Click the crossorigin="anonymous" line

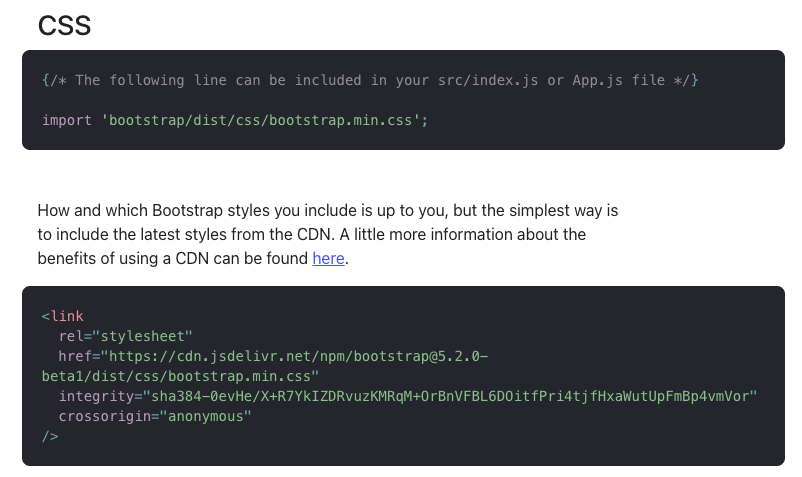tap(155, 416)
